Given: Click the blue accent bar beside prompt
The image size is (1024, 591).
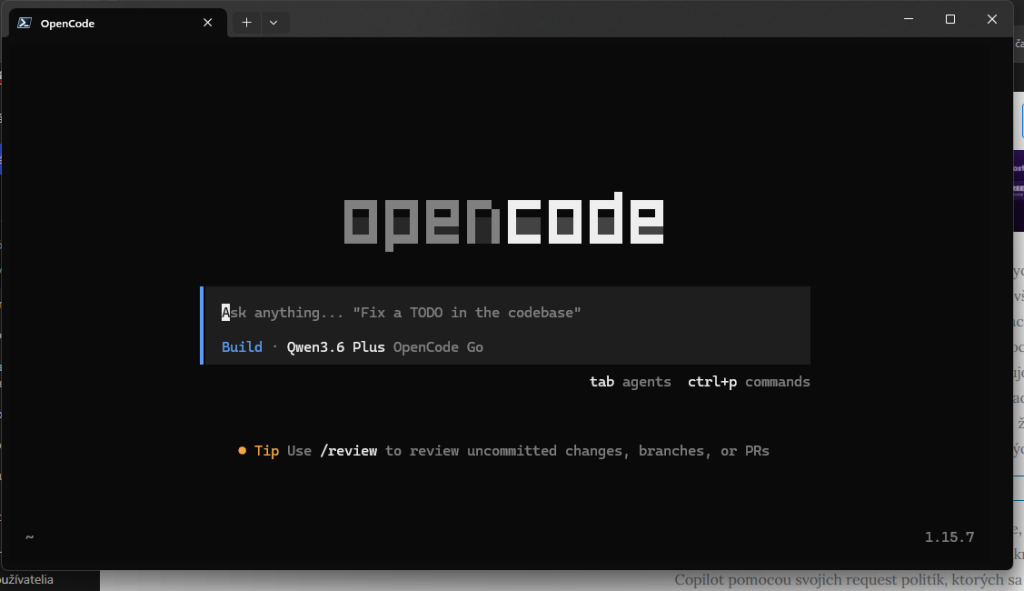Looking at the screenshot, I should (x=202, y=325).
